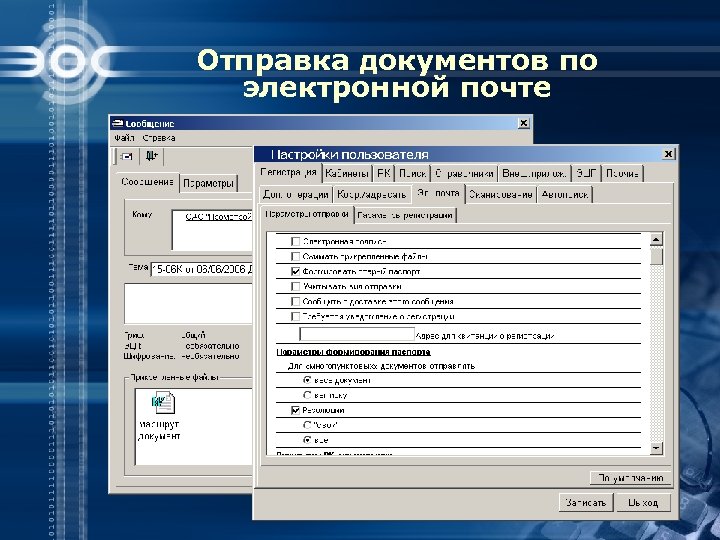
Task: Toggle Сообщать о доставке этого сообщения
Action: pos(296,302)
